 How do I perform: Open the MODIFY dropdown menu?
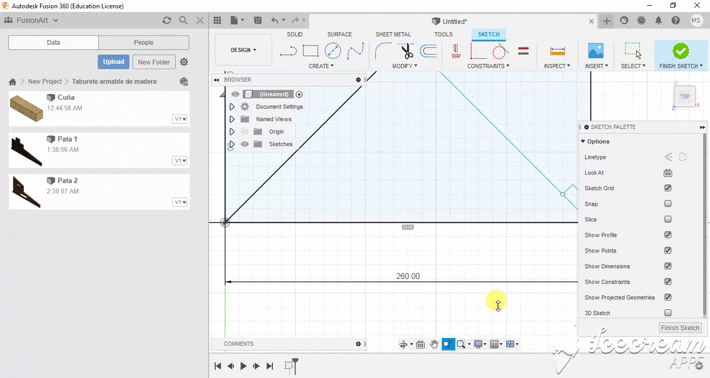pos(404,66)
